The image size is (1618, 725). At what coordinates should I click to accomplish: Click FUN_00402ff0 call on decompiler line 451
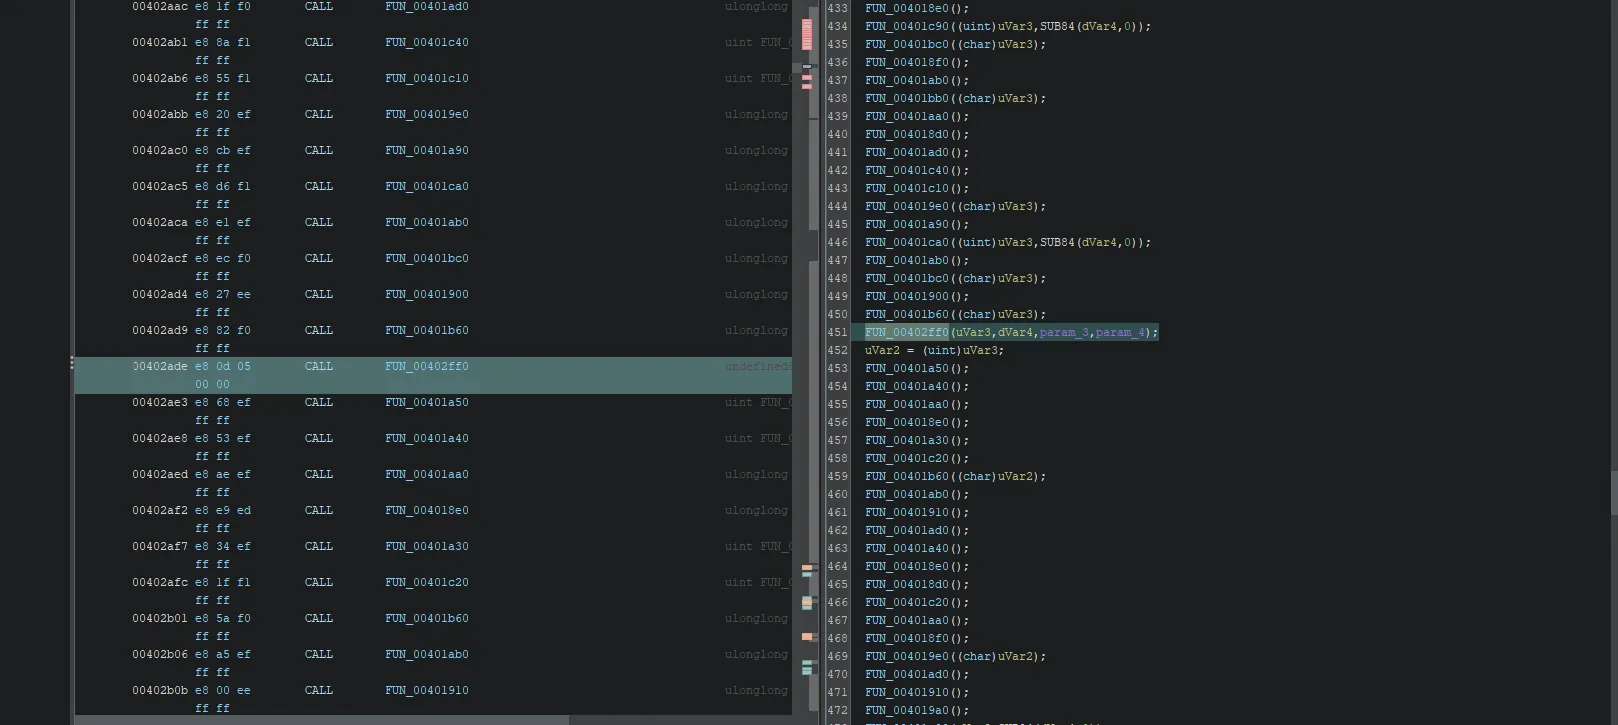[906, 333]
